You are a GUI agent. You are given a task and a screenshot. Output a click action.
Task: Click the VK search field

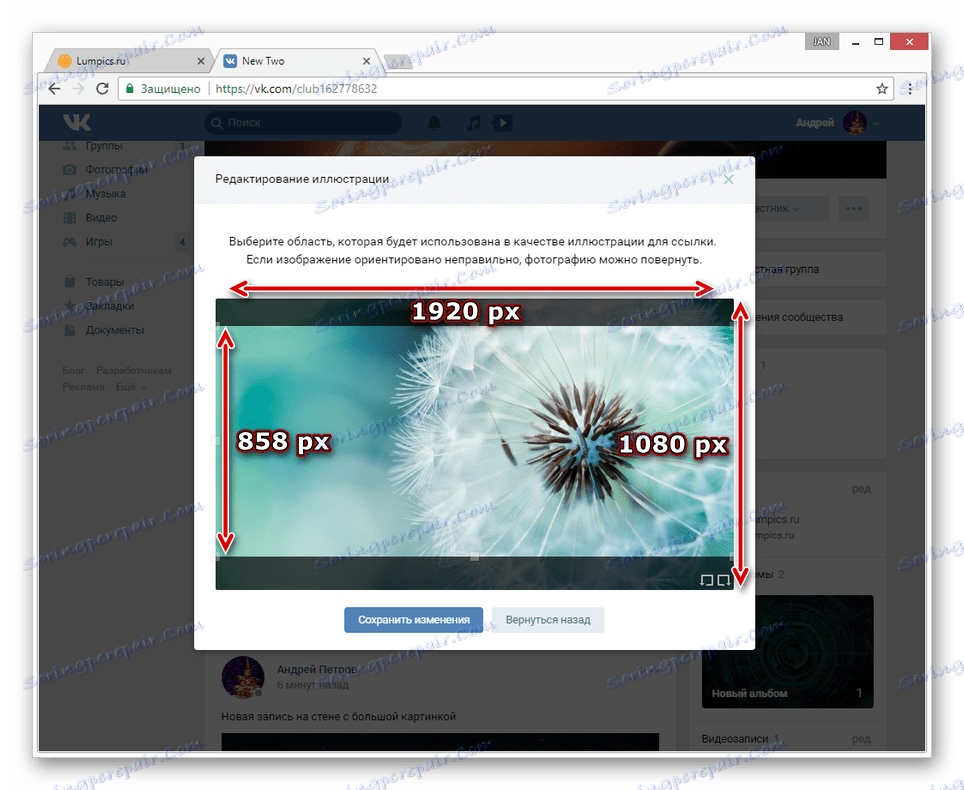(303, 123)
